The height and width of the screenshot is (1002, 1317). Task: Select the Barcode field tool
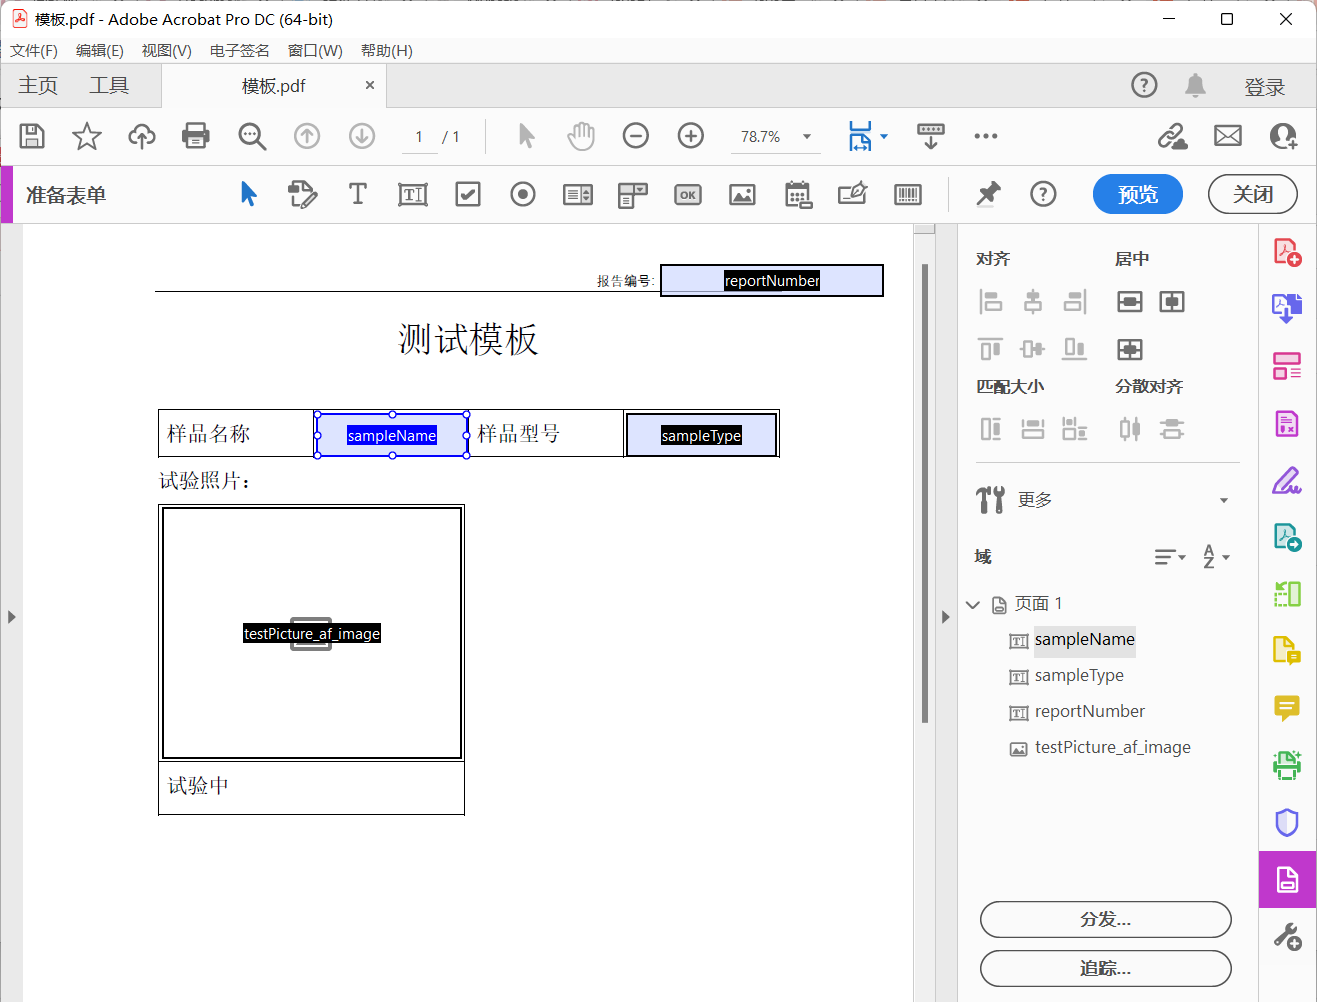tap(907, 194)
